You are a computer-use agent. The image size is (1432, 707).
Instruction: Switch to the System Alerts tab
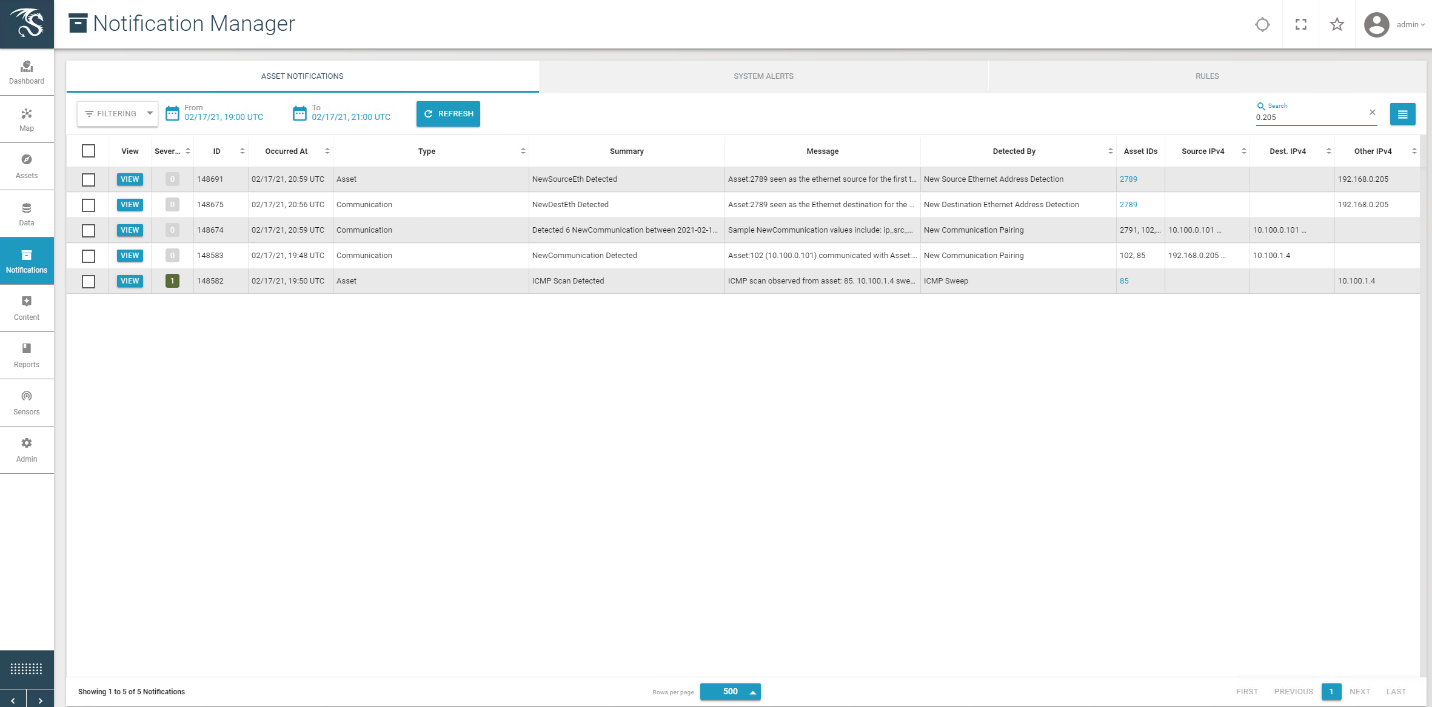pos(763,76)
